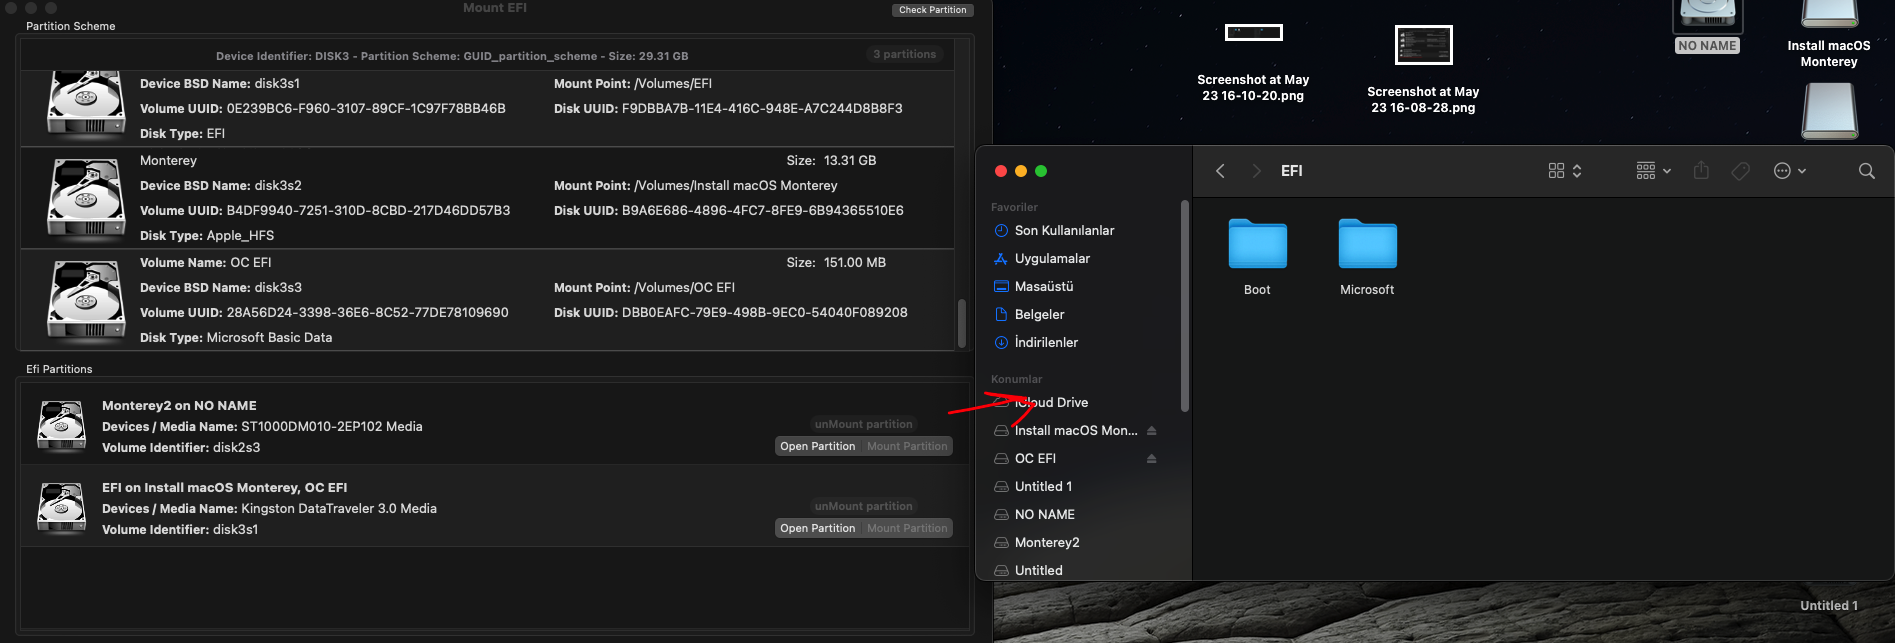Click the Finder tags icon
This screenshot has width=1895, height=643.
[1741, 171]
